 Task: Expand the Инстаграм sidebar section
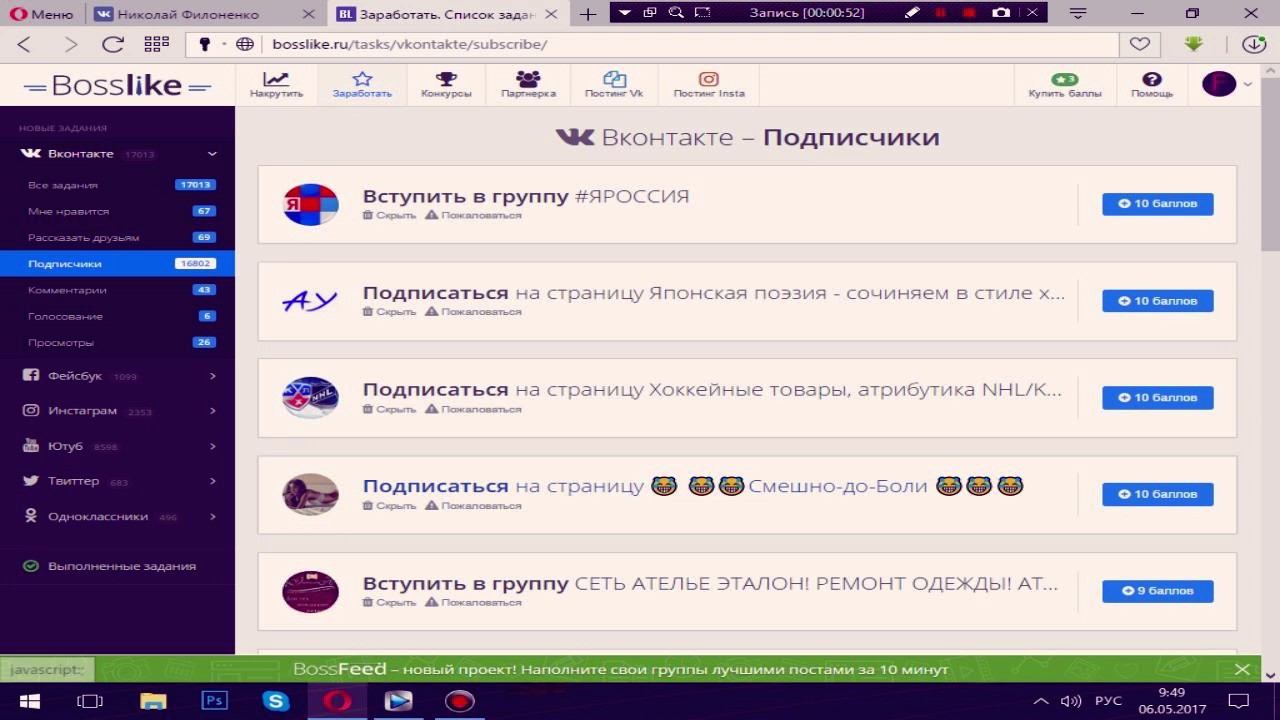212,411
